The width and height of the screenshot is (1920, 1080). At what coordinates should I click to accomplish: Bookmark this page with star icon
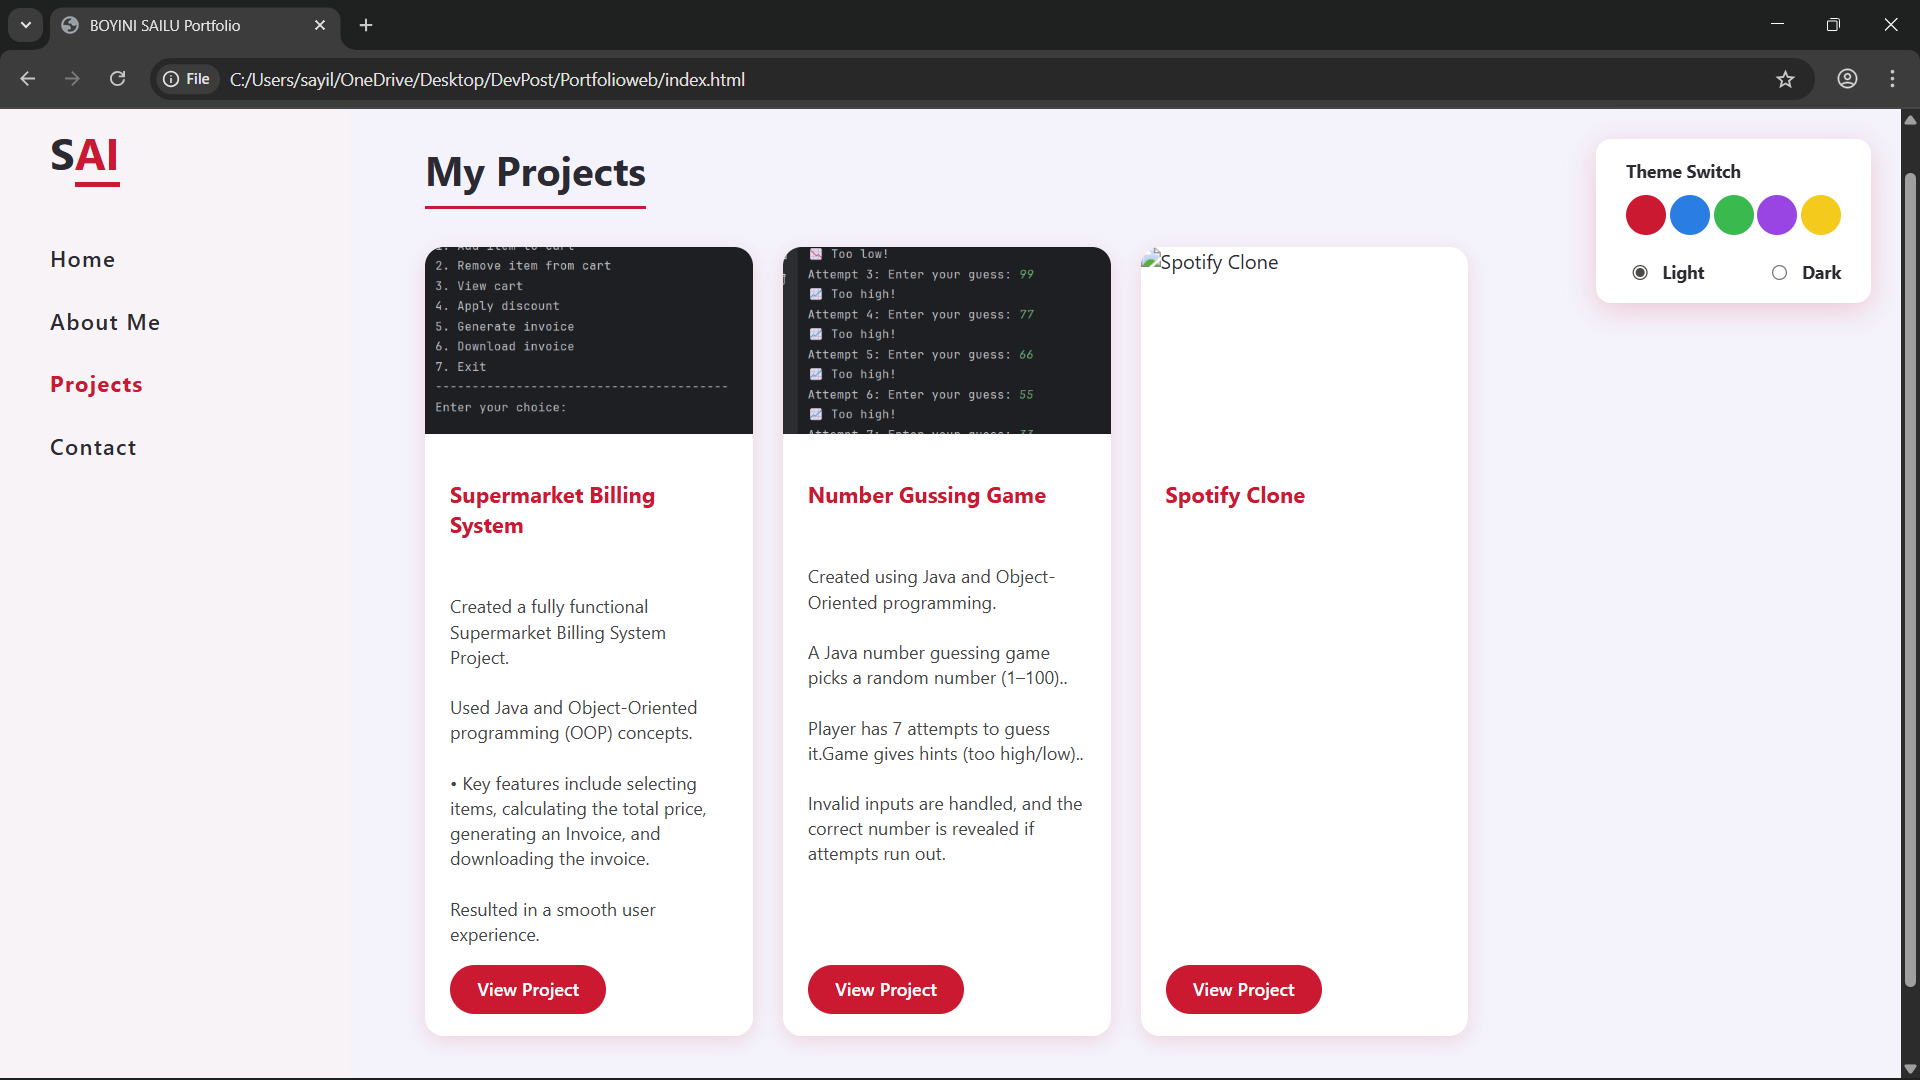point(1785,79)
